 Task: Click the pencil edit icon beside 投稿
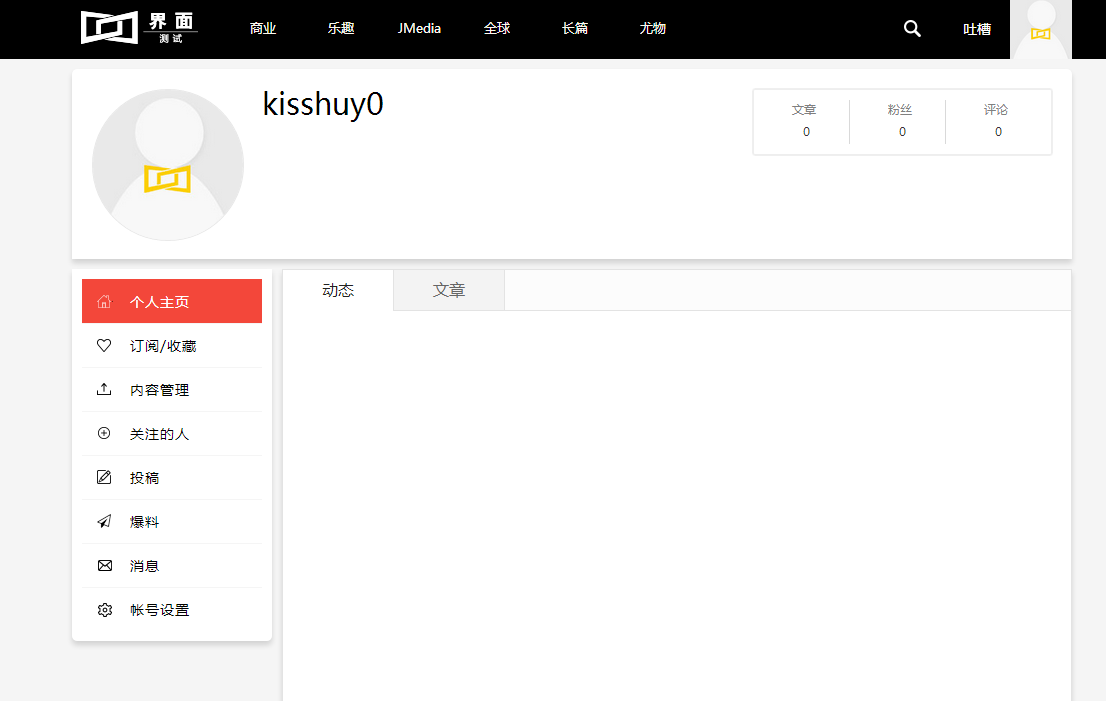click(x=104, y=477)
